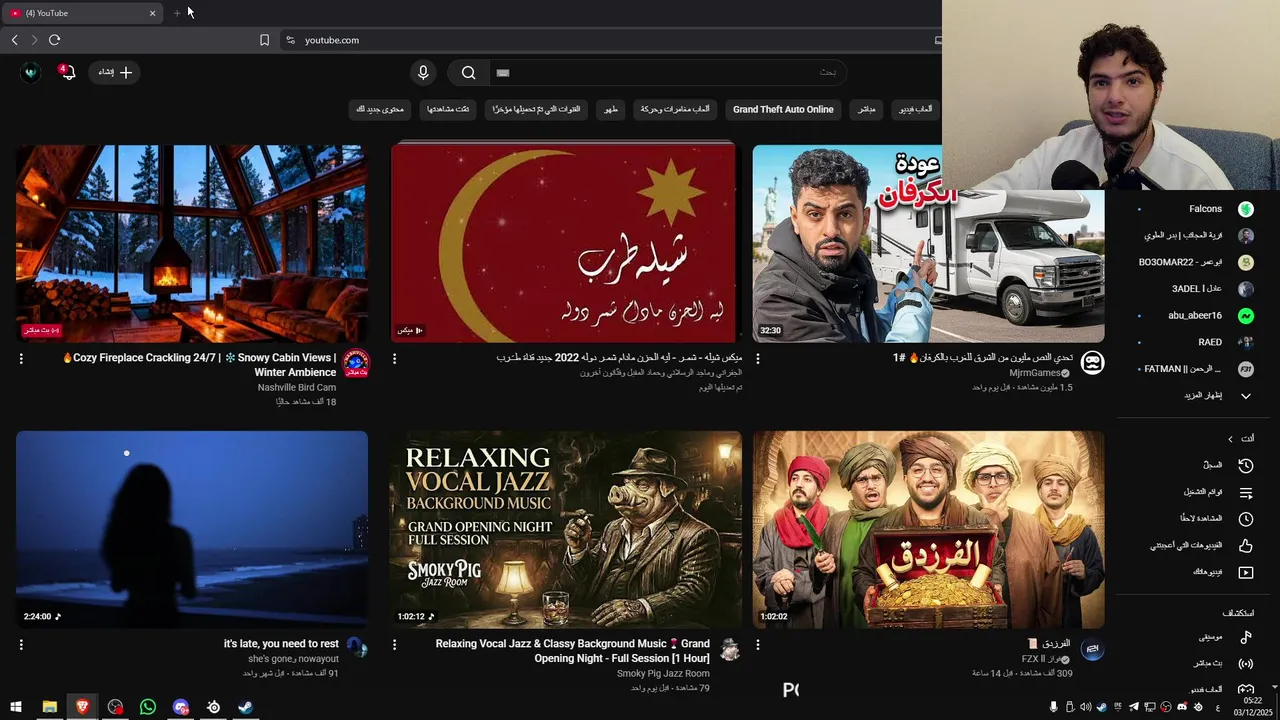The height and width of the screenshot is (720, 1280).
Task: Open more options for شيله mix
Action: [394, 358]
